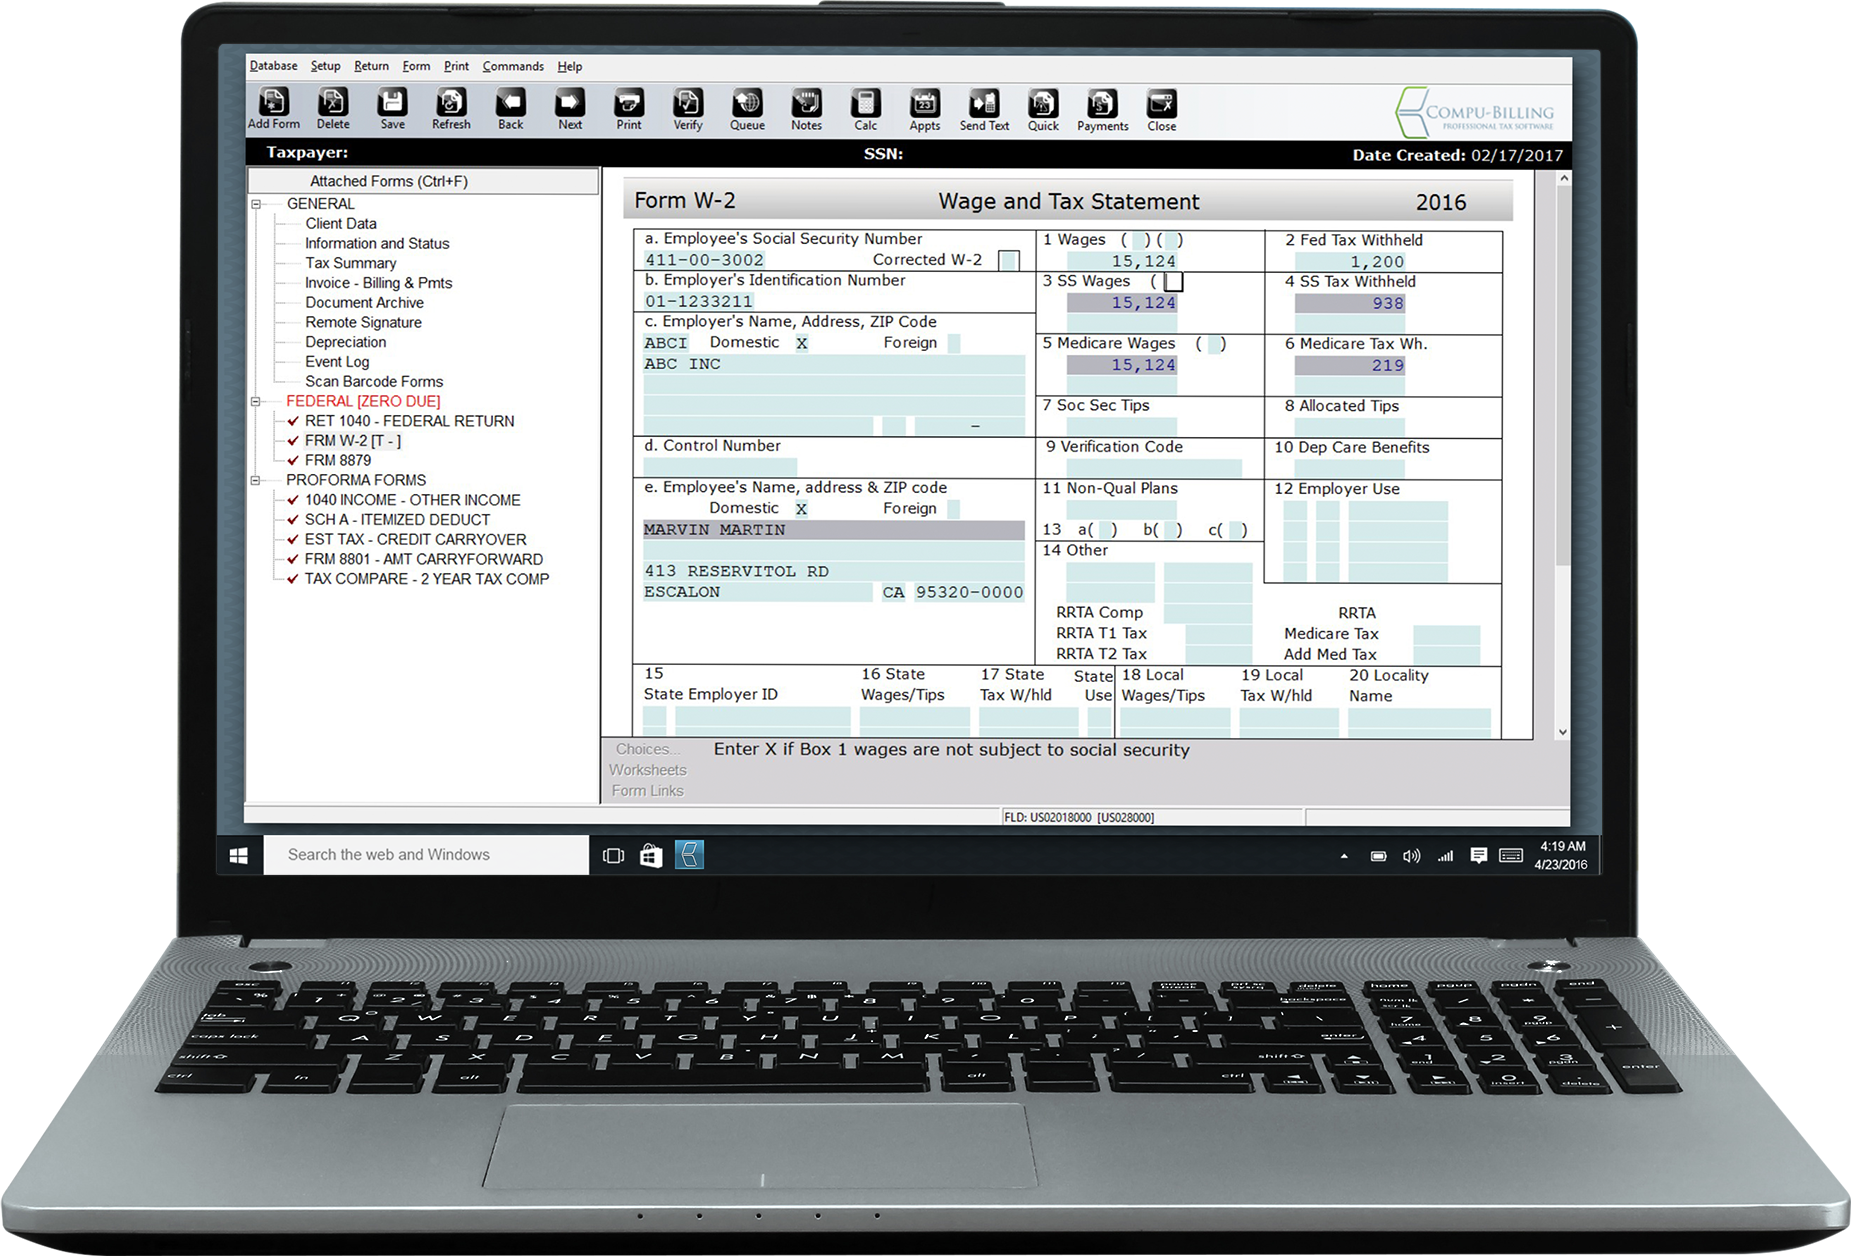Collapse the PROFORMA FORMS tree section
The image size is (1851, 1256).
(256, 481)
